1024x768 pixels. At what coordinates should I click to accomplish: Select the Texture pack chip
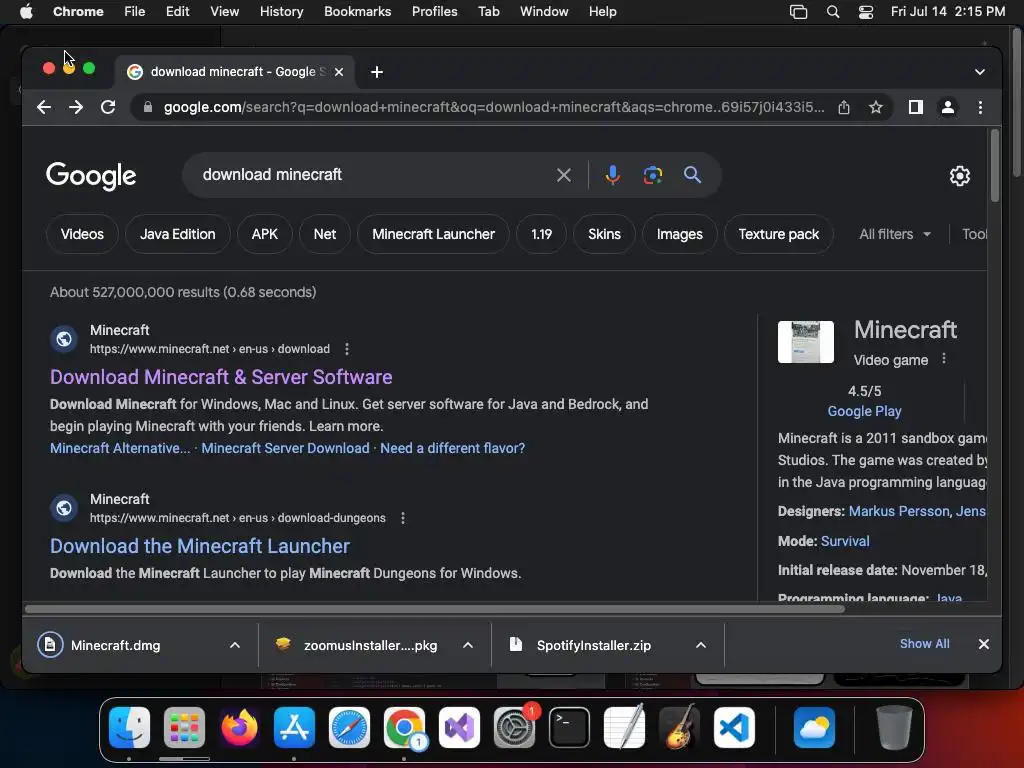click(x=778, y=234)
